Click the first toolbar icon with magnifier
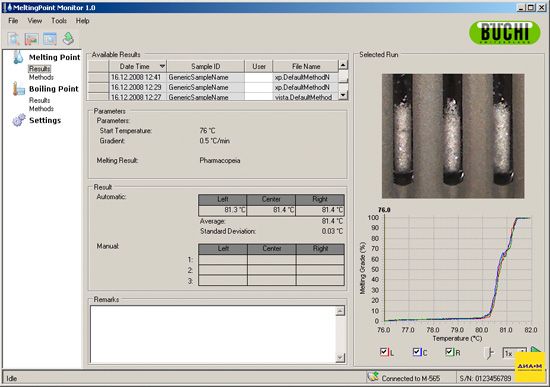 (14, 39)
